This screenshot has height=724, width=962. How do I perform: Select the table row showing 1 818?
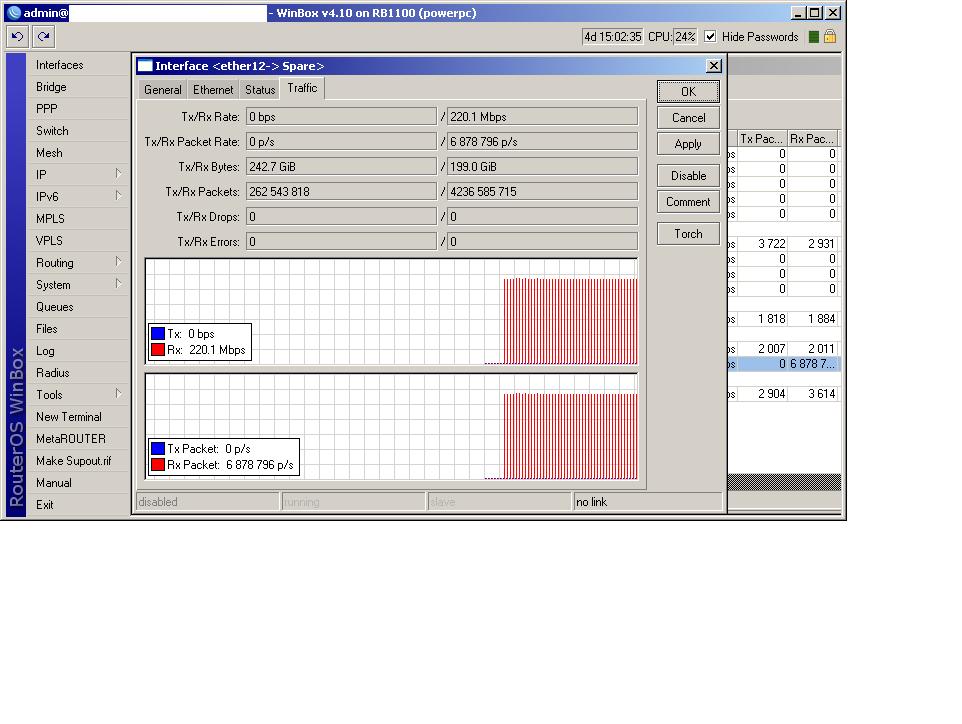click(x=783, y=319)
